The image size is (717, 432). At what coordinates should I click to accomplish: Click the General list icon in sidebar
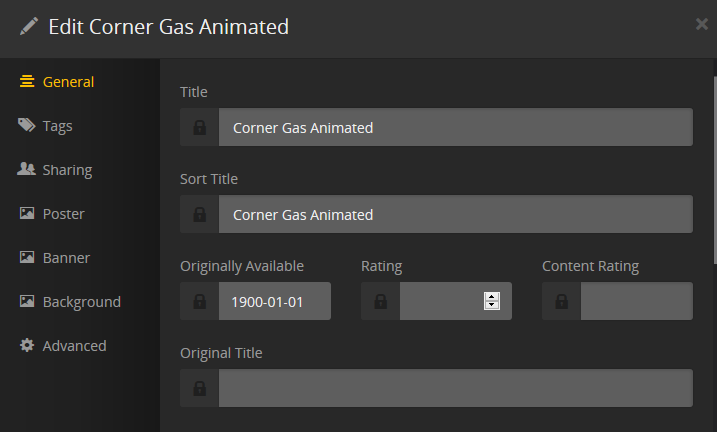[x=27, y=82]
